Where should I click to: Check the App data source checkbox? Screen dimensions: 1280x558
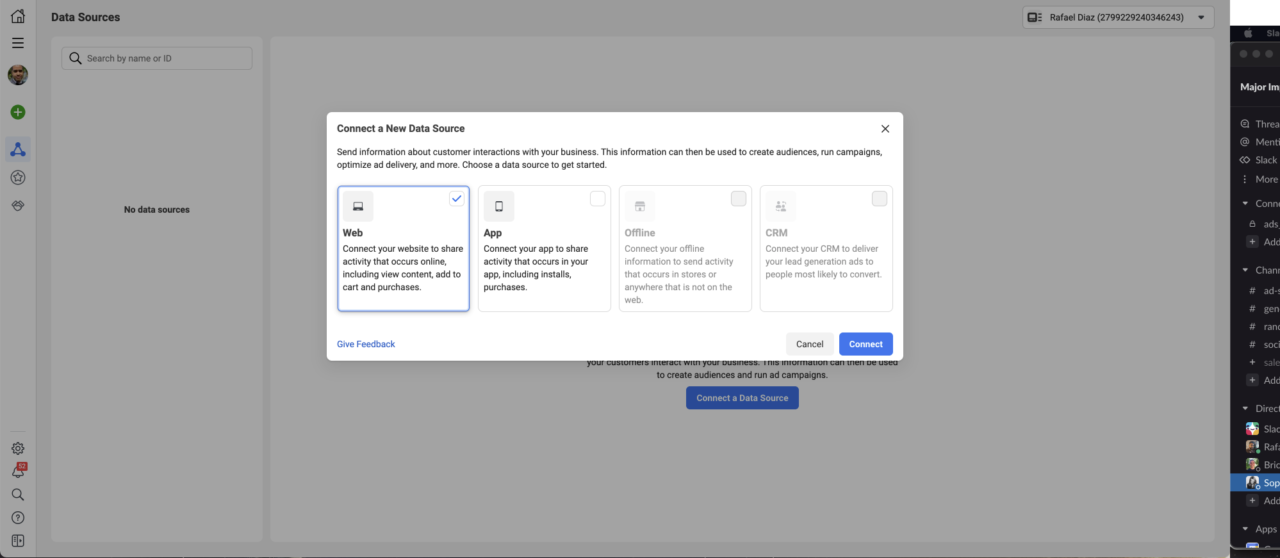click(x=597, y=198)
